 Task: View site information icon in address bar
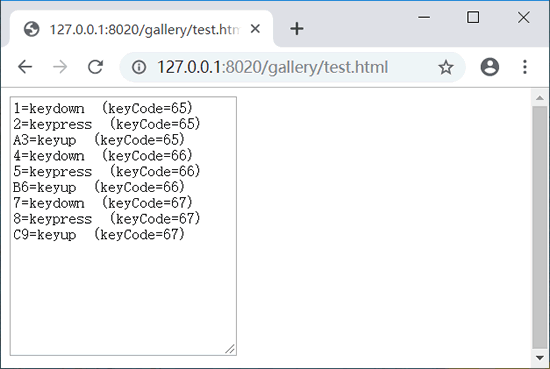[139, 67]
